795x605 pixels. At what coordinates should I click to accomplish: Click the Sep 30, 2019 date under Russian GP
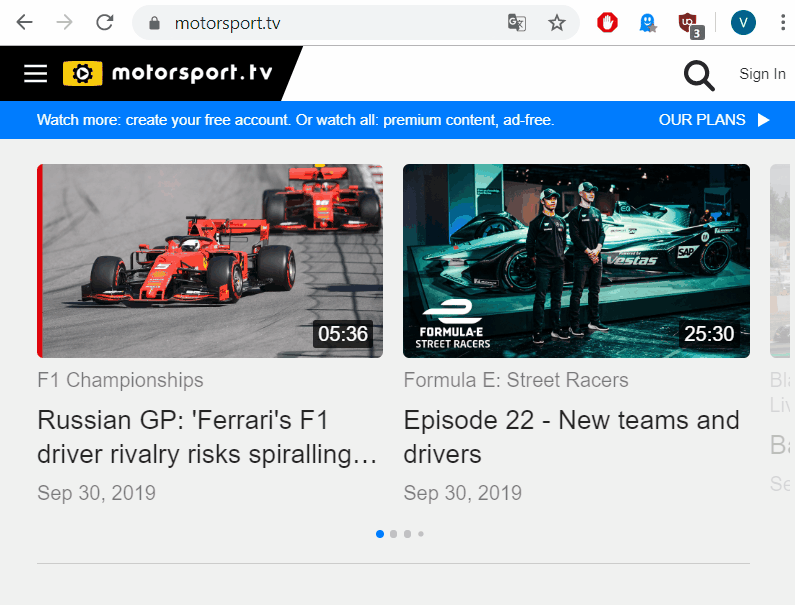click(x=96, y=493)
